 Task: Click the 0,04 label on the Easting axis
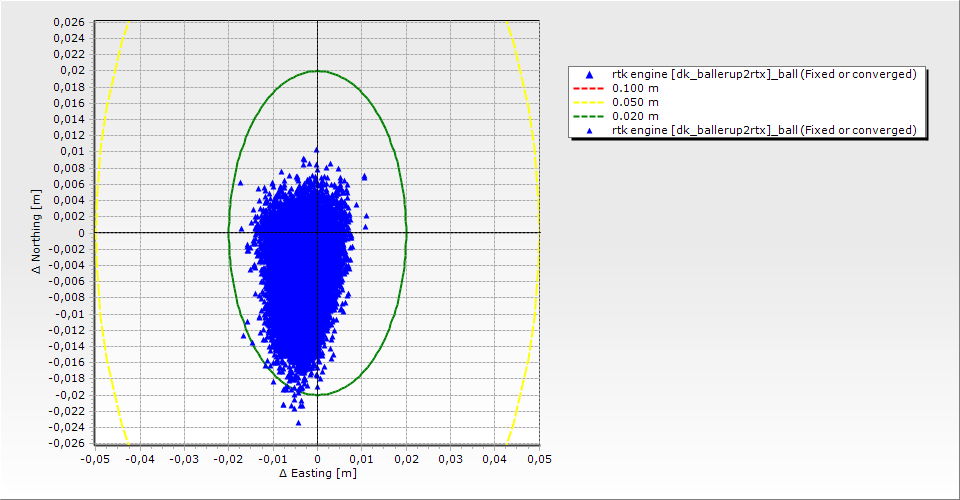pos(495,459)
